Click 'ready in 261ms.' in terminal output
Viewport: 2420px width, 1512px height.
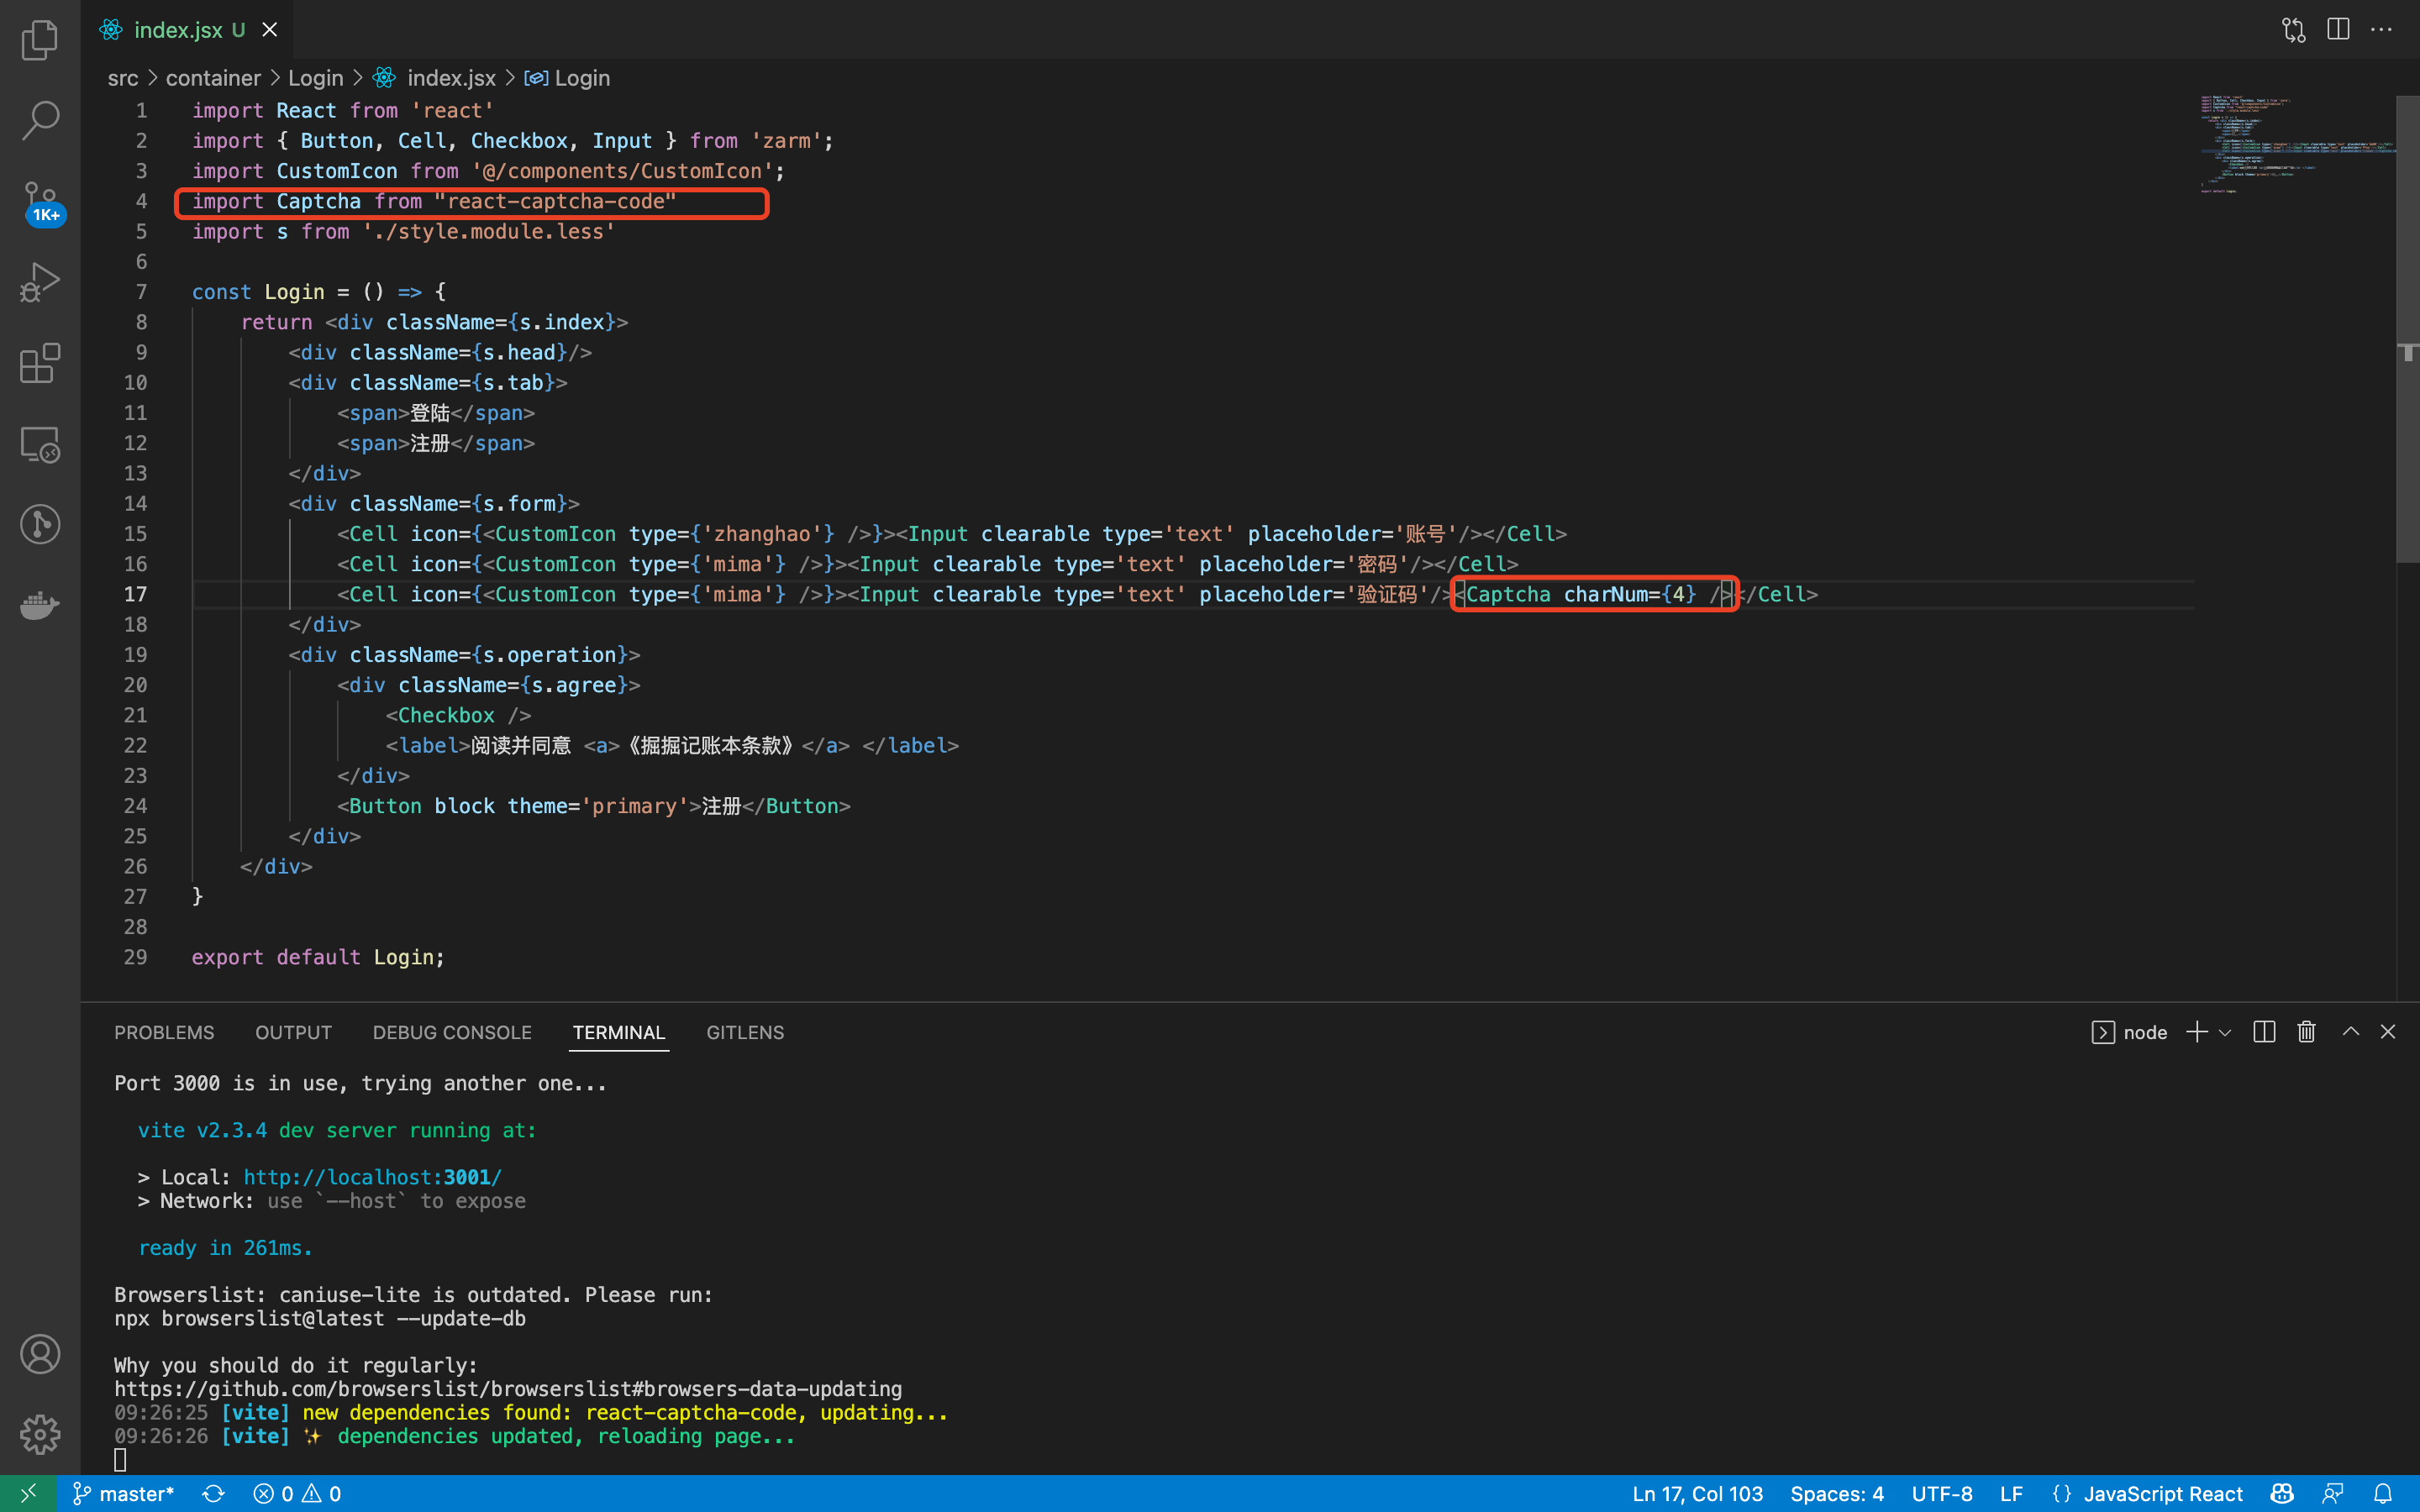tap(225, 1248)
